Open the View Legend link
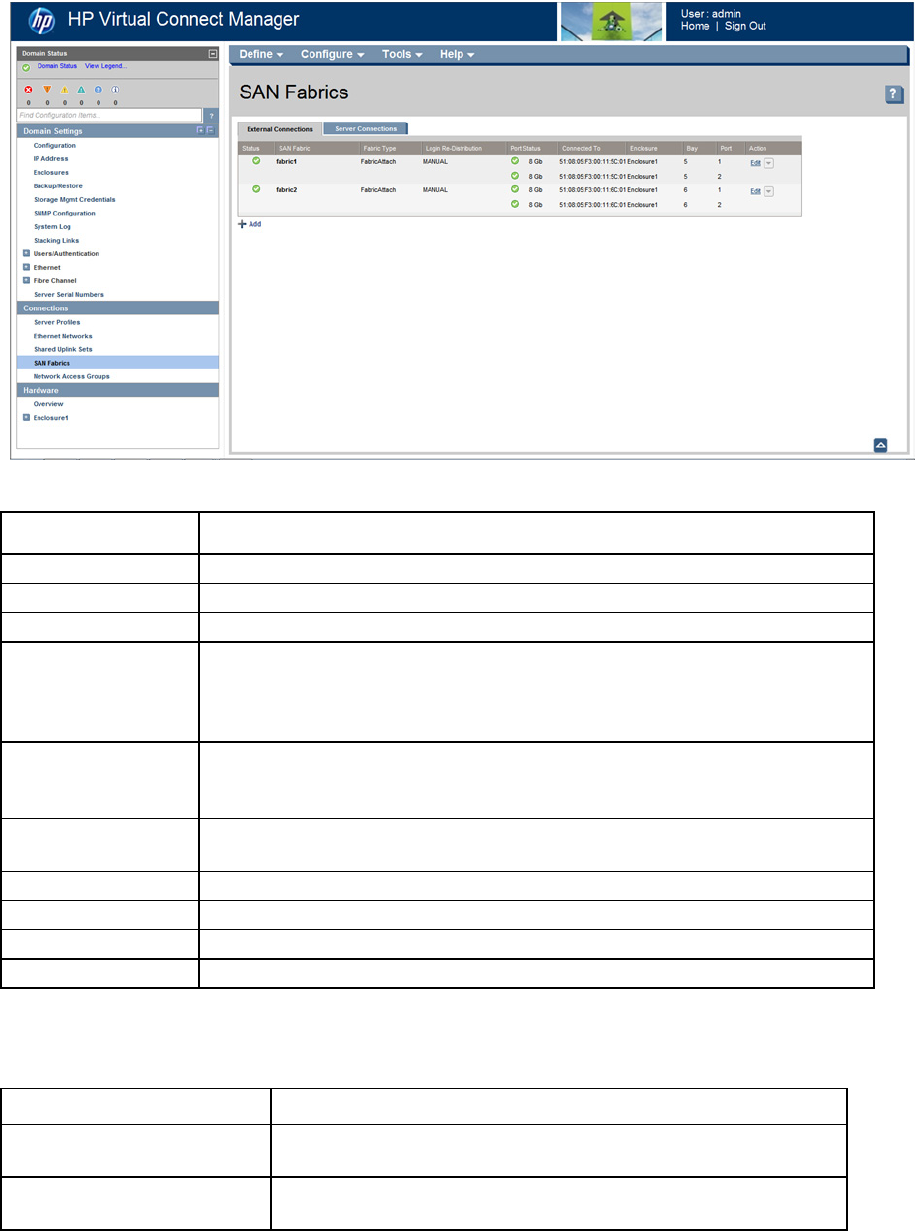Viewport: 917px width, 1231px height. pyautogui.click(x=107, y=66)
